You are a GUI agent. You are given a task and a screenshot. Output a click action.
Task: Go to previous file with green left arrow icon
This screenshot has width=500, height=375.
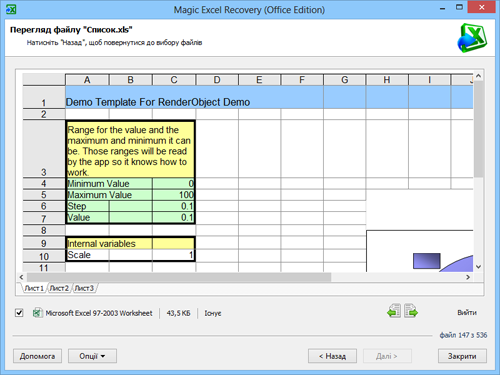point(394,311)
